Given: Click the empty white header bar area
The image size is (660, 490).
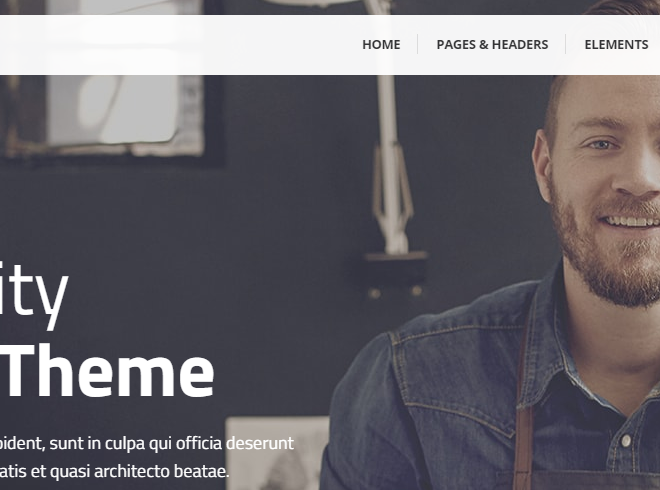Looking at the screenshot, I should (x=177, y=45).
